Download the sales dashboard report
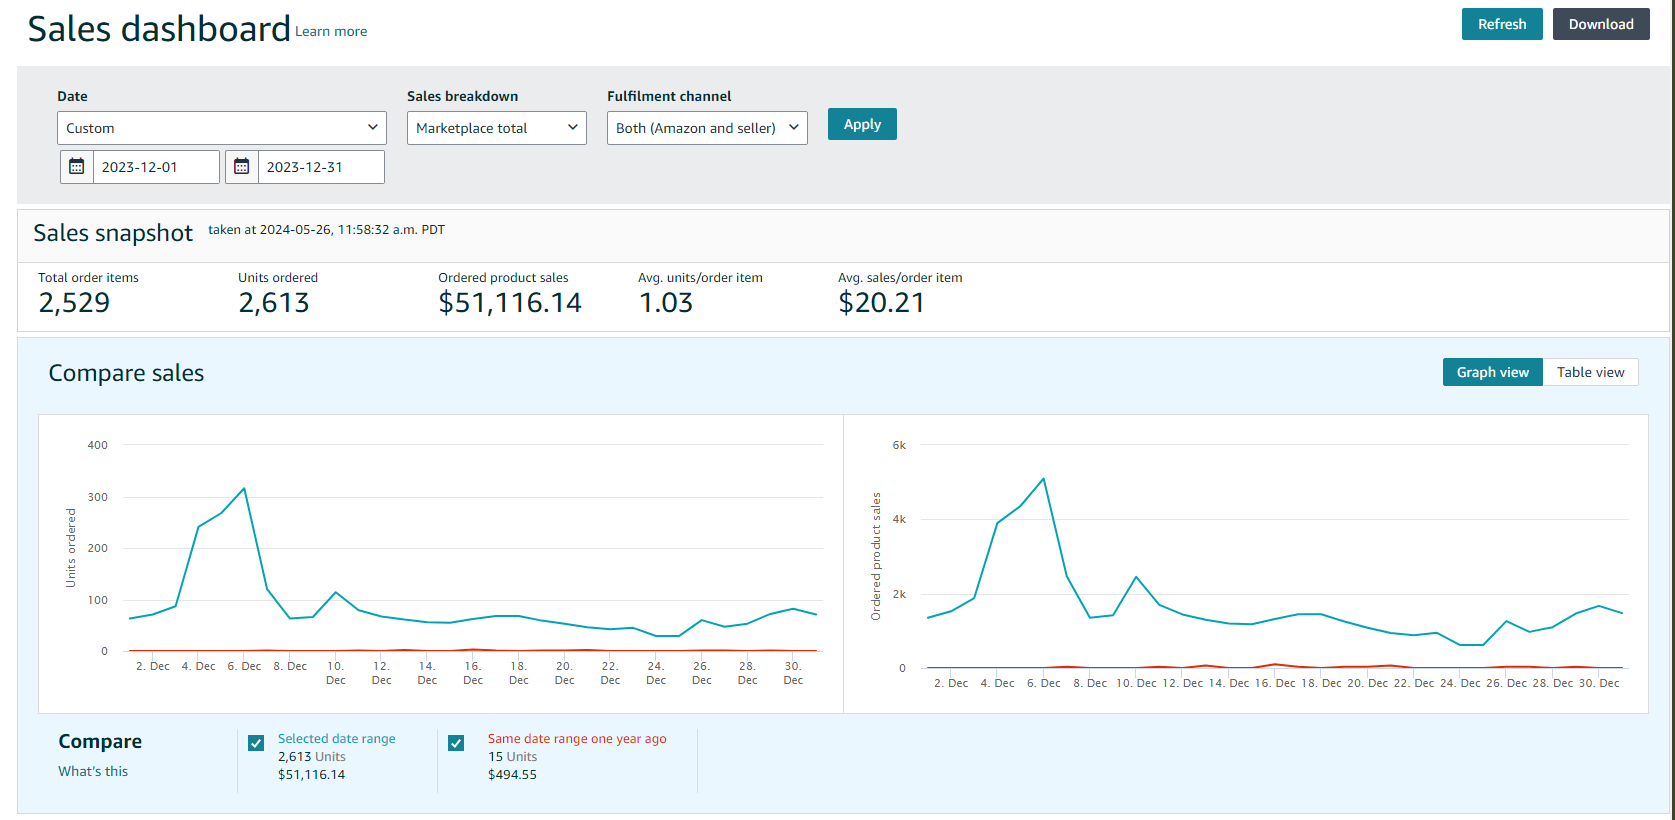Viewport: 1675px width, 820px height. click(x=1600, y=24)
